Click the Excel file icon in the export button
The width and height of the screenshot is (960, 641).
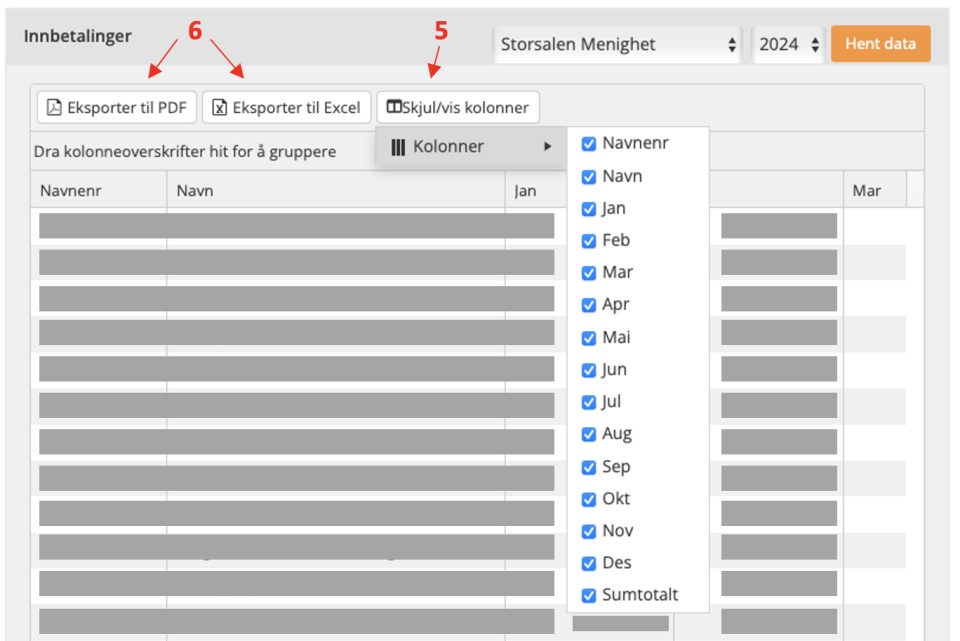(219, 108)
